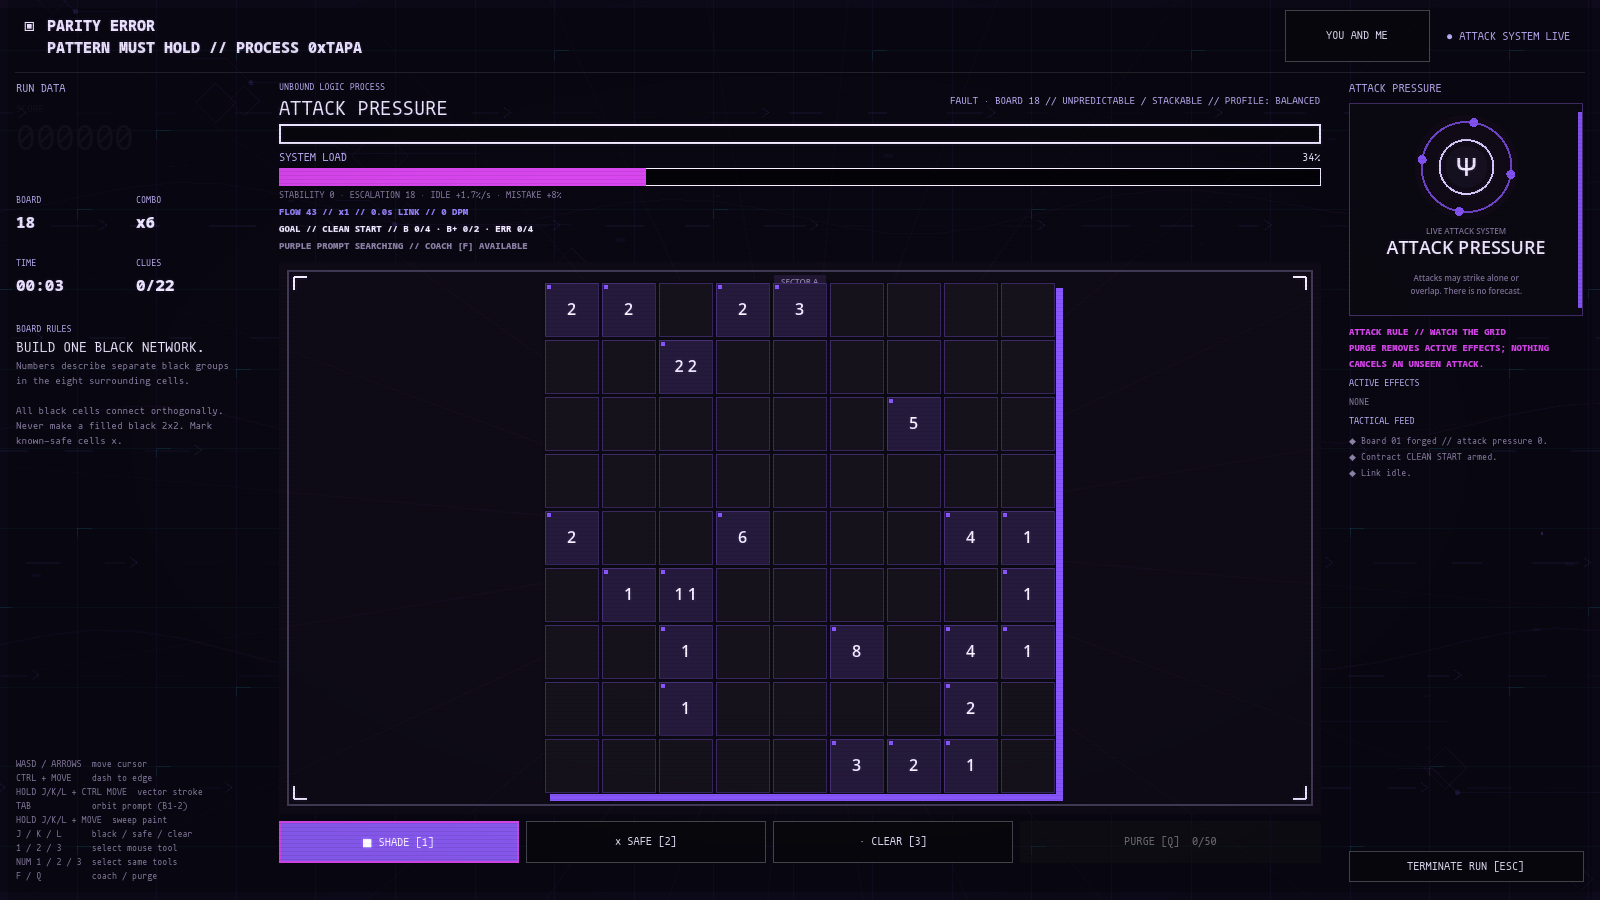Select the empty cell left of the 2 2 clue
The width and height of the screenshot is (1600, 900).
click(x=629, y=367)
